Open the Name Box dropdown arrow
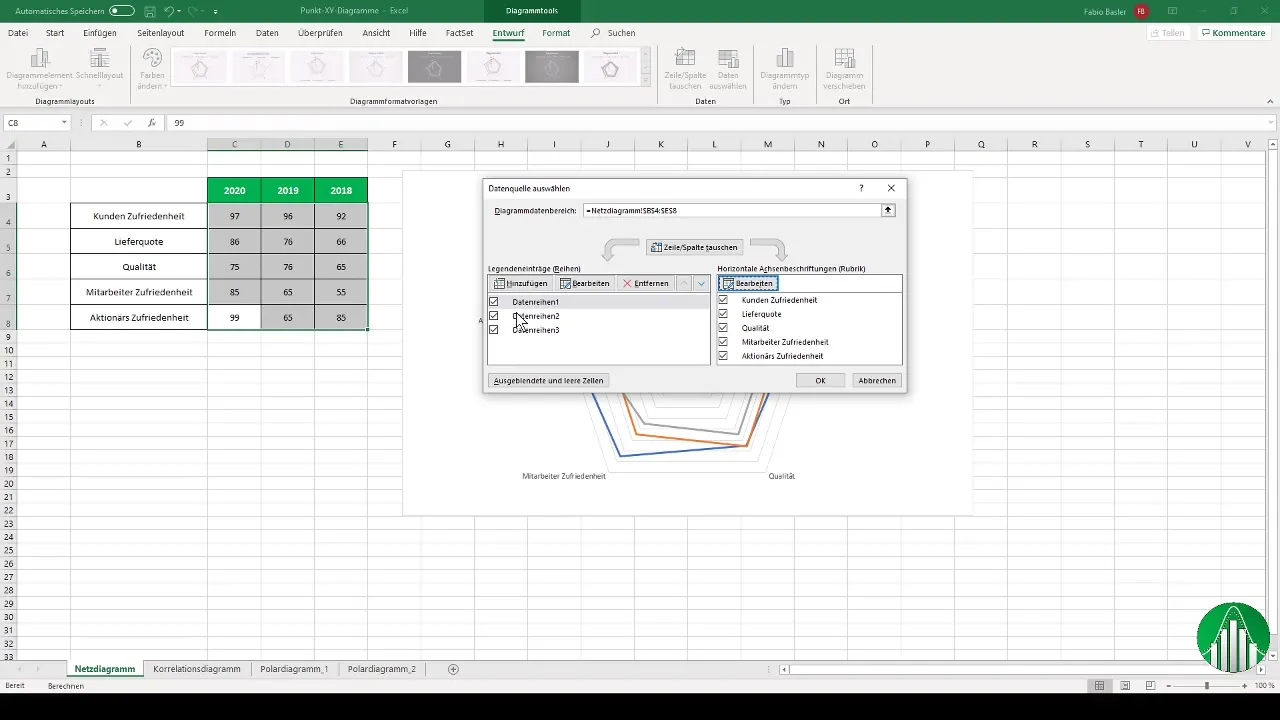Screen dimensions: 1280x720 click(64, 123)
